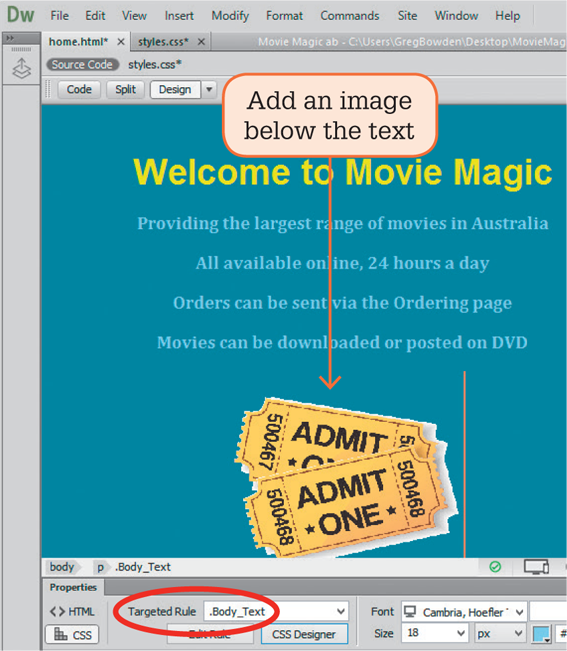Open the Modify menu
The height and width of the screenshot is (651, 567).
230,16
